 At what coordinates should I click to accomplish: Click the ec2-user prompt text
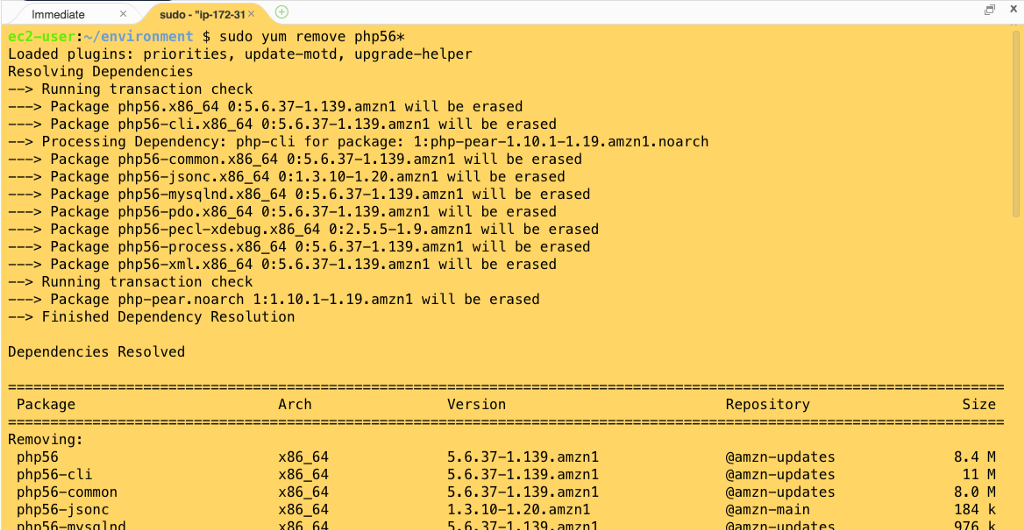click(x=37, y=36)
